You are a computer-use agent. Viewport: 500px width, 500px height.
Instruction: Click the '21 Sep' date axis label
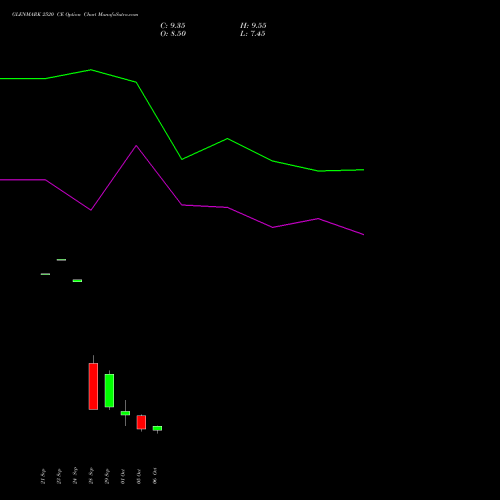43,476
